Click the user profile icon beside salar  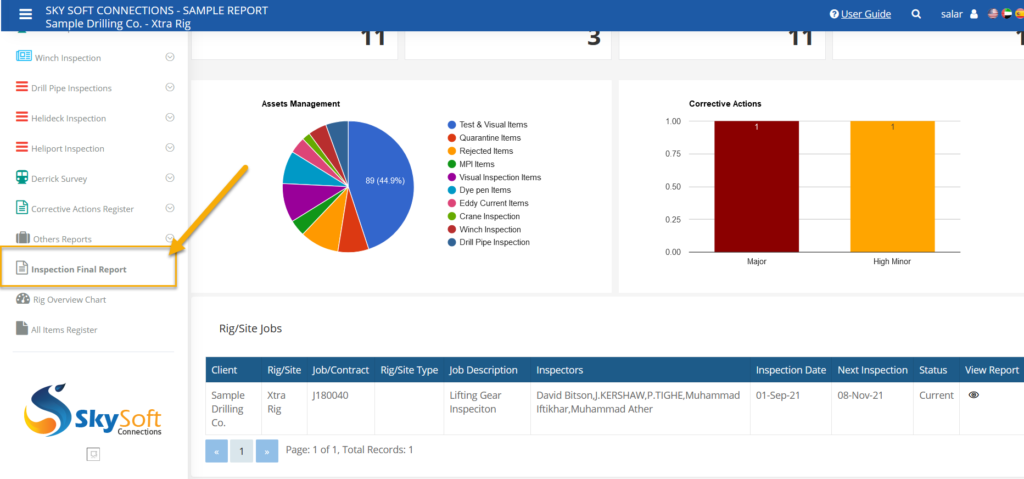point(973,14)
